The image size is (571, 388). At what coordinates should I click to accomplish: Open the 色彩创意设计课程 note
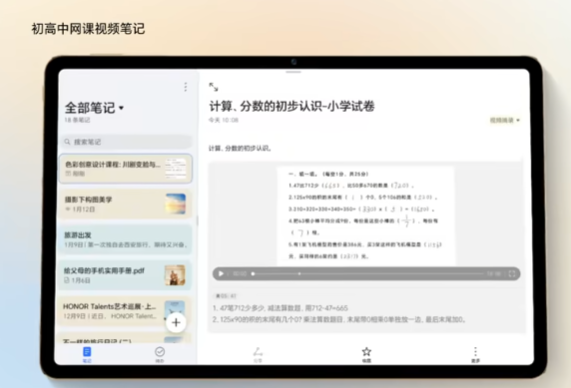coord(126,168)
